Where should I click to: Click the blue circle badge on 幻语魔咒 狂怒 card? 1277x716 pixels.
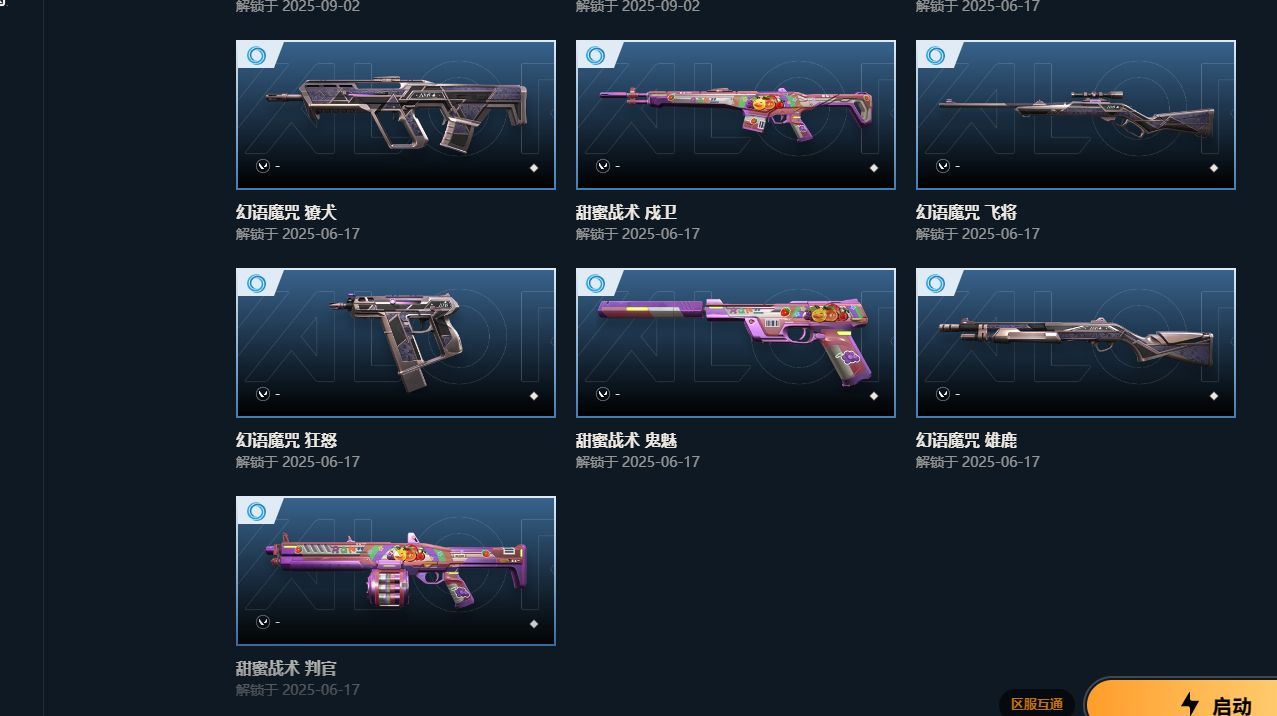(256, 284)
